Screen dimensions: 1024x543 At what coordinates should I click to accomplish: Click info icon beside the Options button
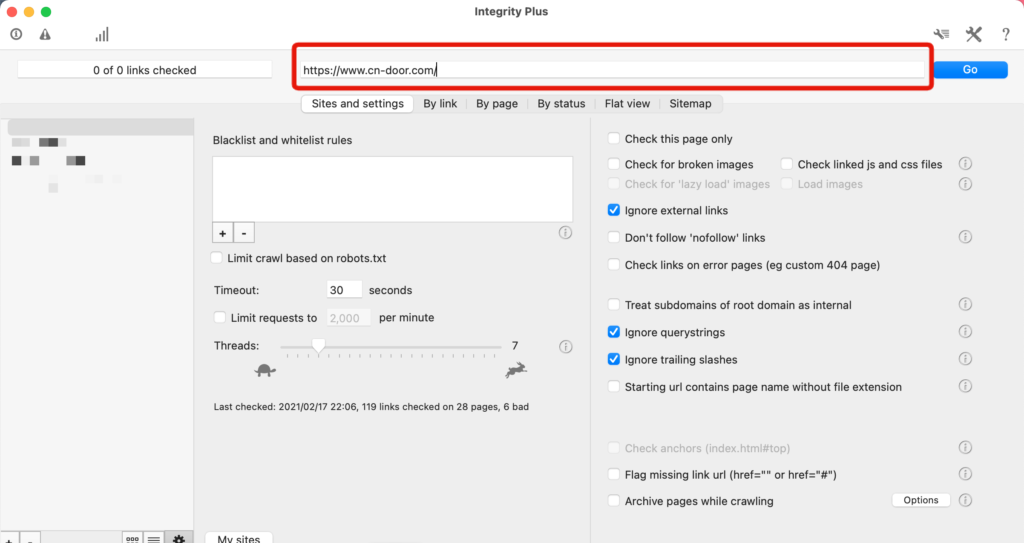coord(965,500)
